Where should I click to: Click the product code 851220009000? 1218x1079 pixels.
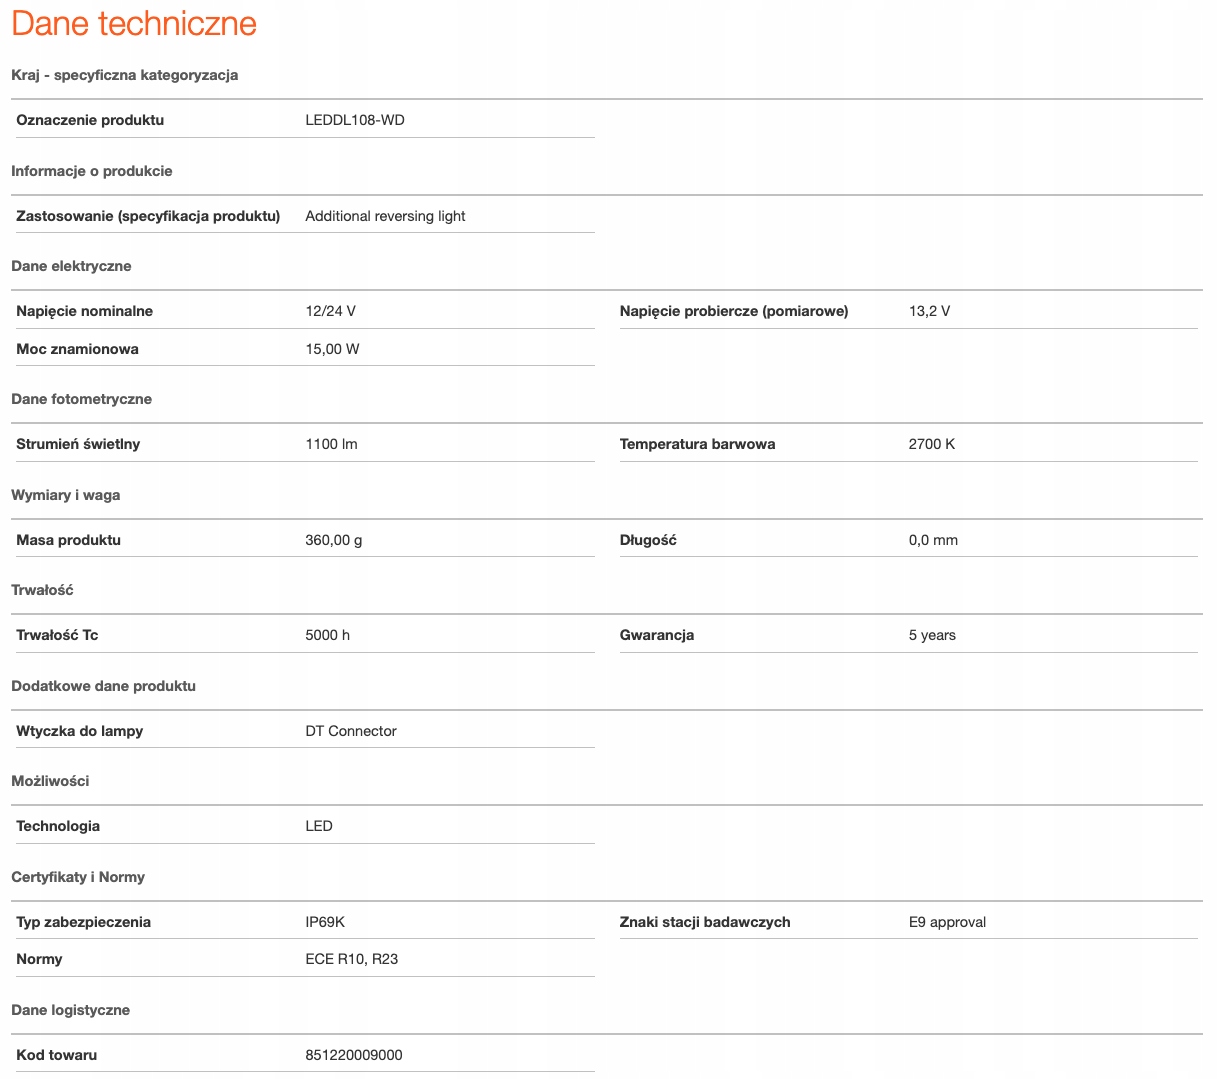pyautogui.click(x=354, y=1055)
